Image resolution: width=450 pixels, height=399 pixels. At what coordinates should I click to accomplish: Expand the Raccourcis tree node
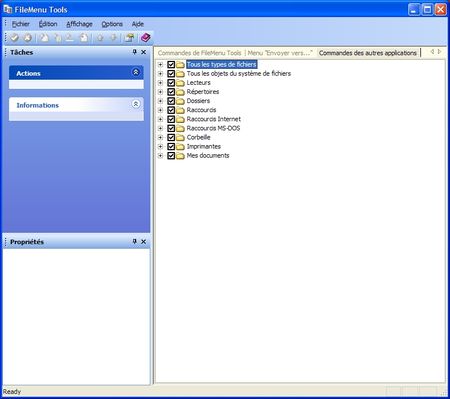(x=160, y=110)
